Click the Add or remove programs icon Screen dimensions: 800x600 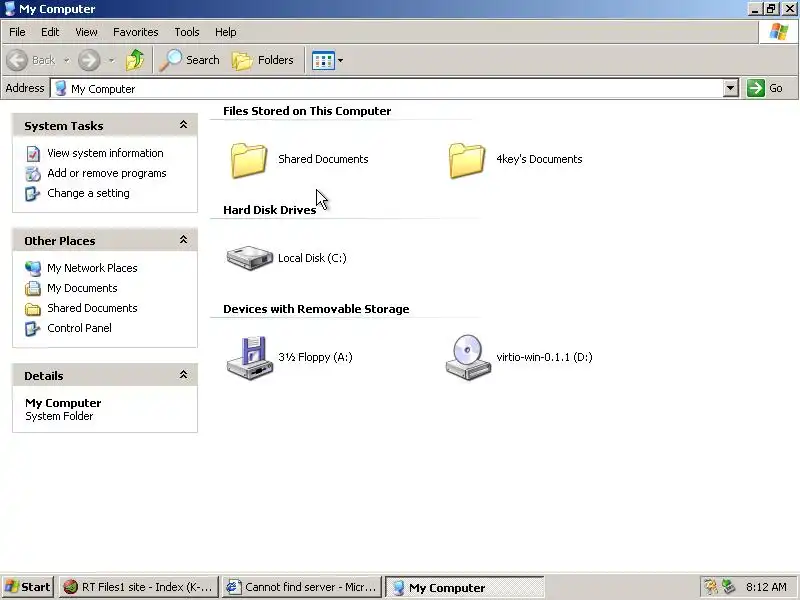(x=33, y=173)
